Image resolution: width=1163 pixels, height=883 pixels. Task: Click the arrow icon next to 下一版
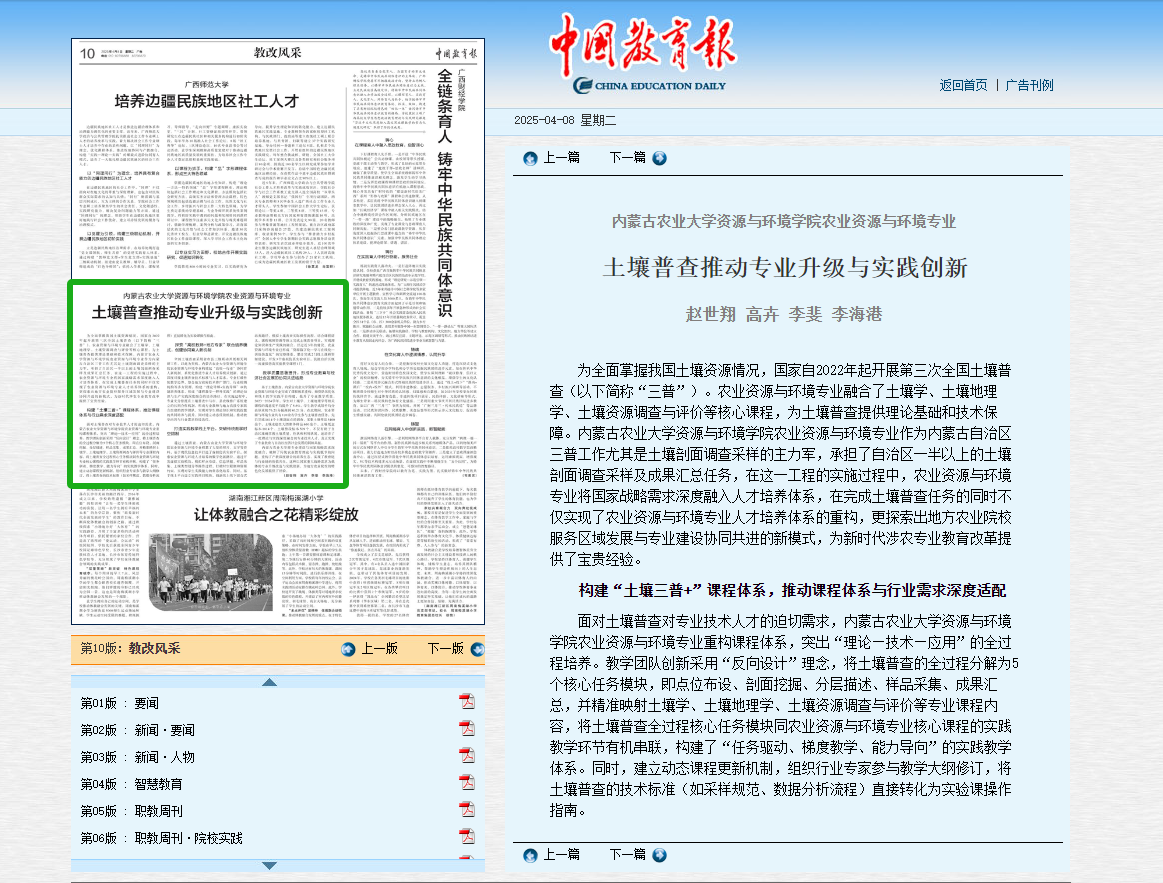click(478, 649)
